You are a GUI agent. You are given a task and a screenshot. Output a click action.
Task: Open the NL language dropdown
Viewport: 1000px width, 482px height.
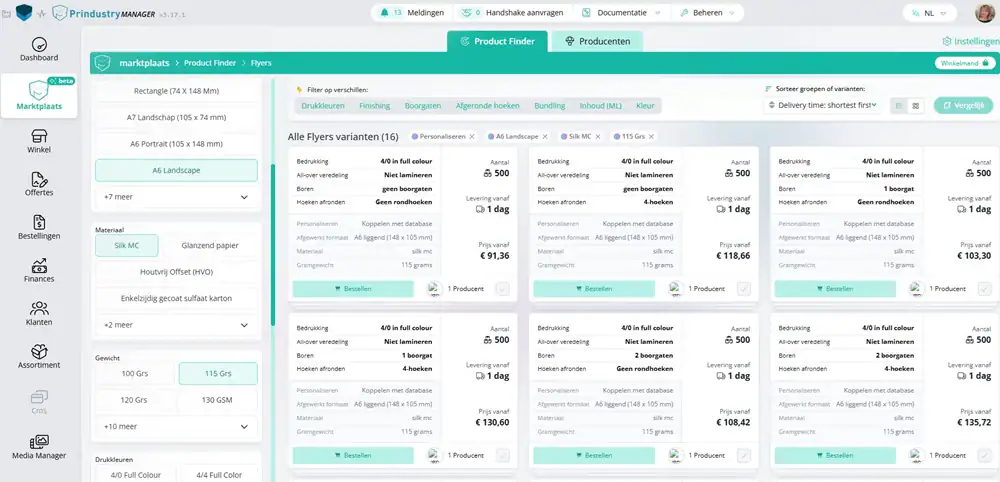coord(930,13)
